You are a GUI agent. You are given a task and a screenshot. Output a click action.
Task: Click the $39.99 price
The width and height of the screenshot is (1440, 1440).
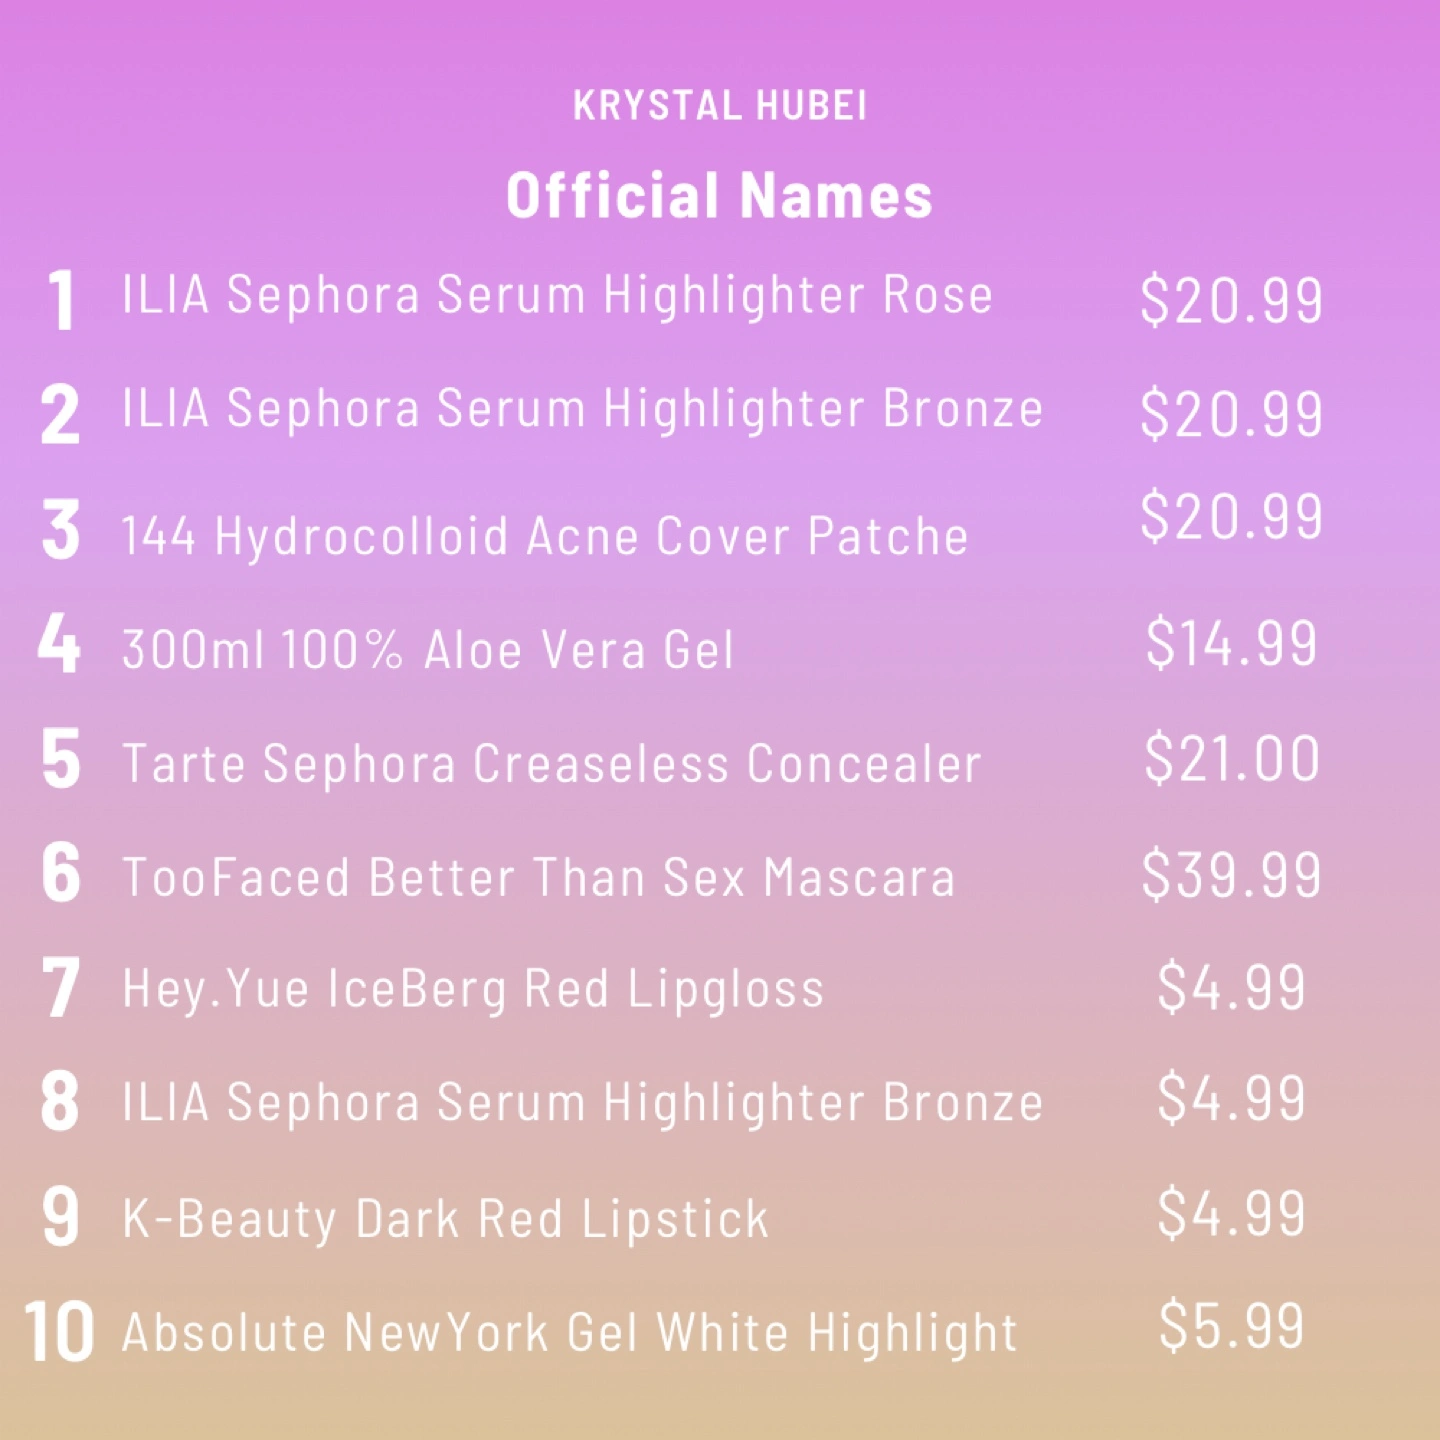[x=1232, y=874]
